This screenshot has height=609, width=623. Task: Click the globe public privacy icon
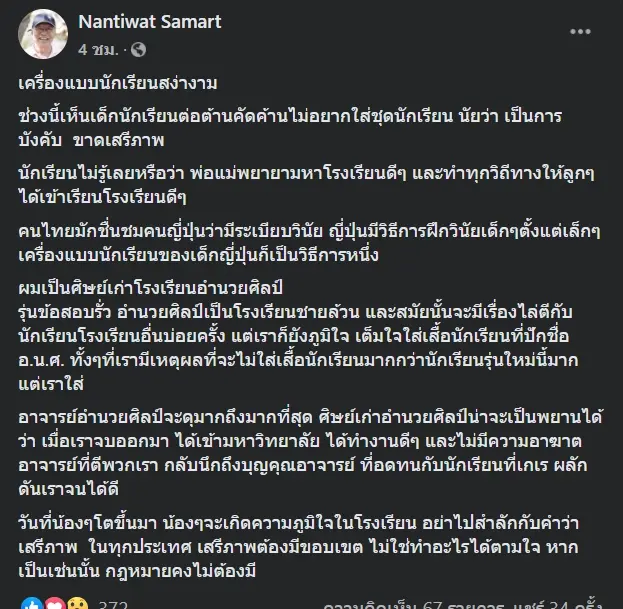pos(137,48)
